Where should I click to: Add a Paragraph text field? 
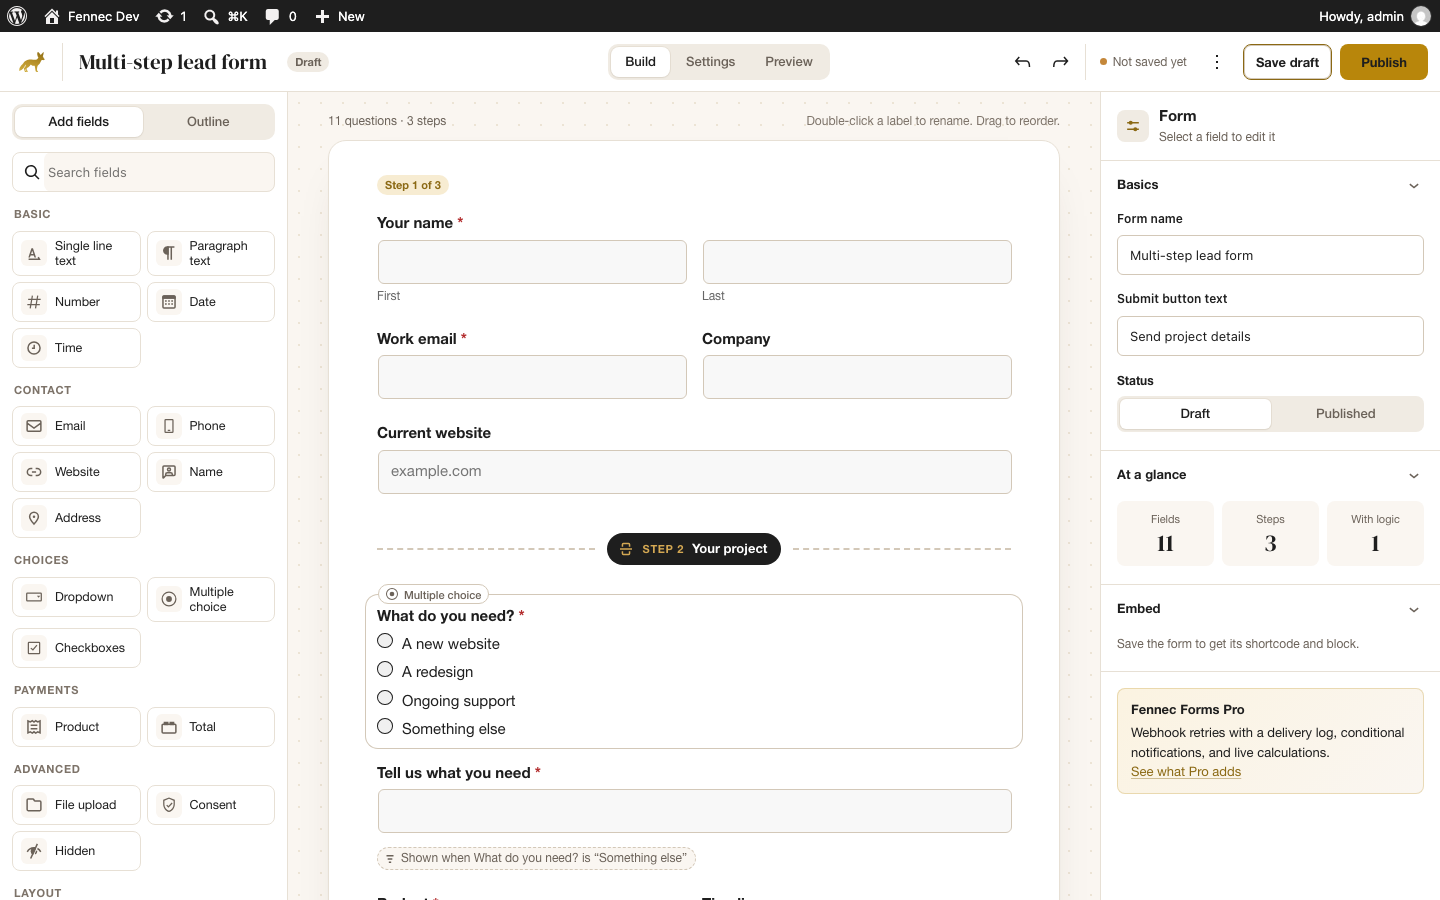[211, 254]
